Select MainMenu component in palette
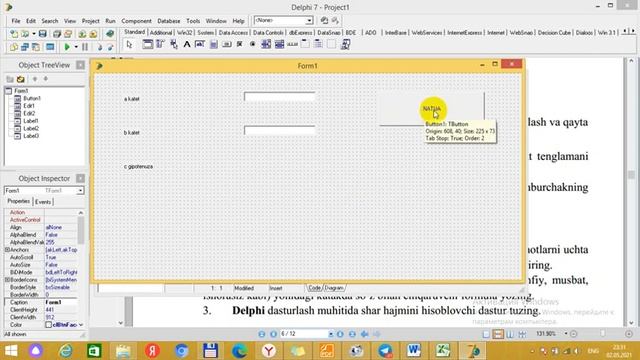 pos(160,44)
